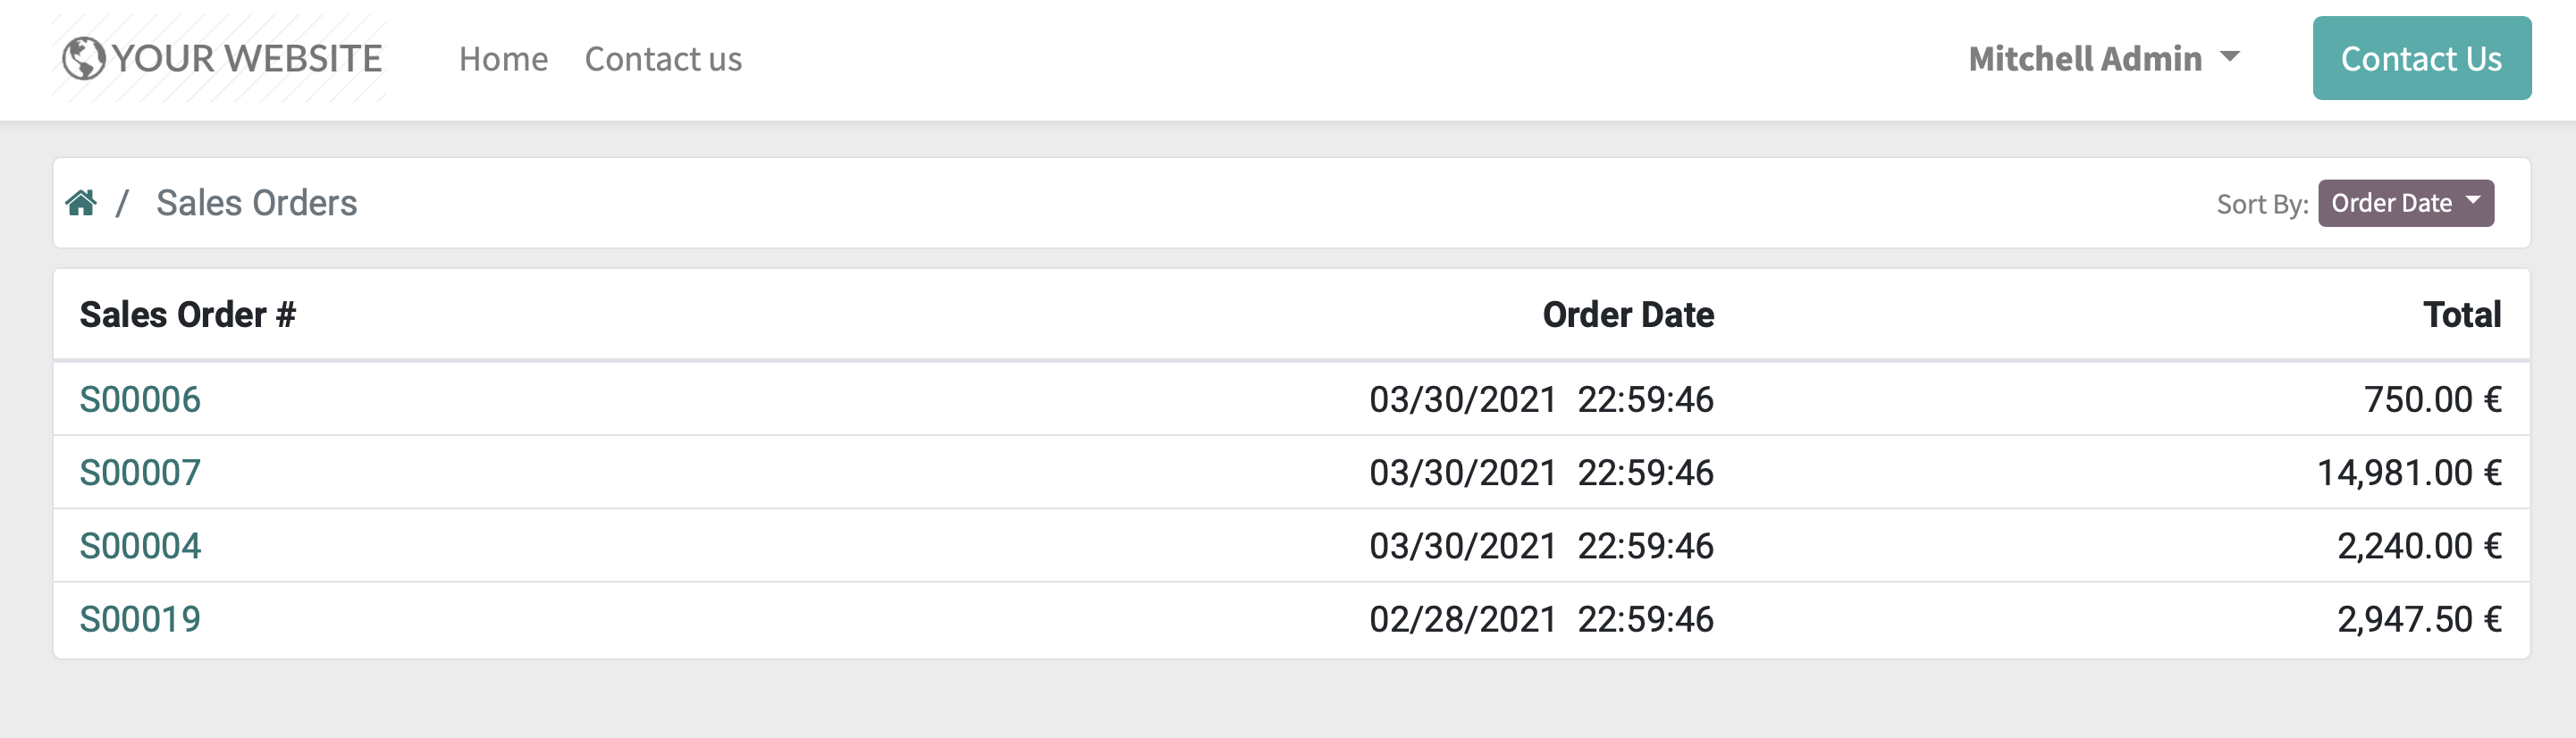Screen dimensions: 2576x738
Task: Click the order date of S00019
Action: pyautogui.click(x=1541, y=619)
